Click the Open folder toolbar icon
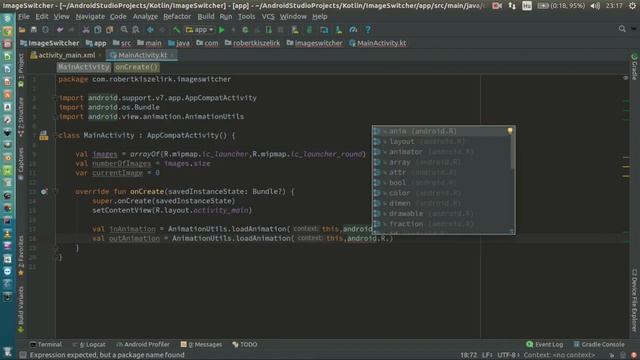Image resolution: width=640 pixels, height=360 pixels. click(x=22, y=30)
